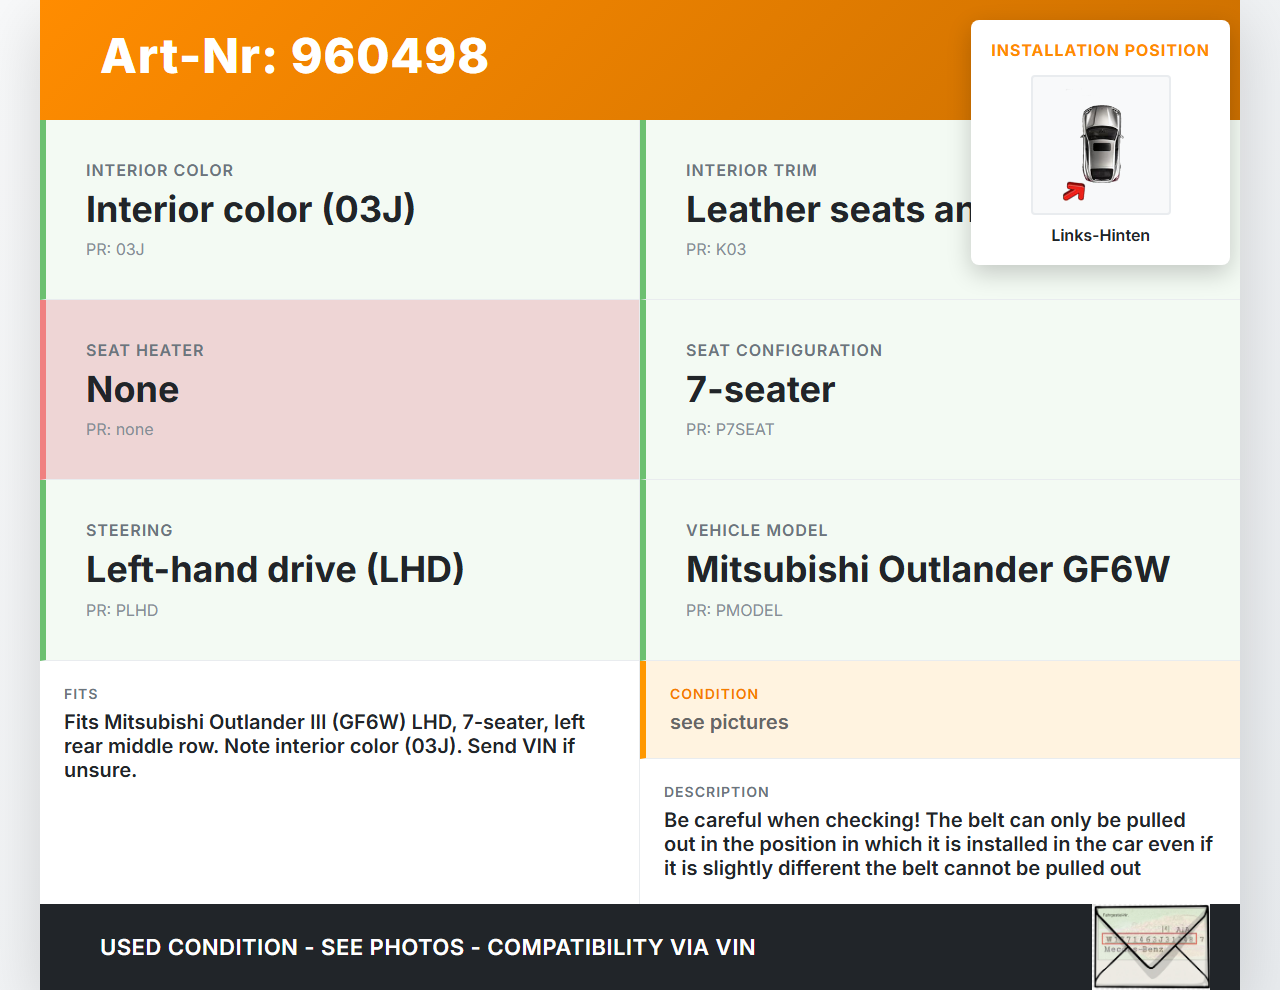Click the PR: PMODEL code
The width and height of the screenshot is (1280, 990).
734,610
